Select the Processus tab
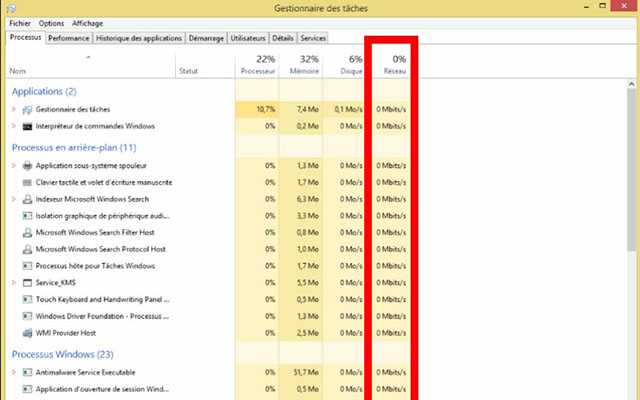Viewport: 640px width, 400px height. click(25, 37)
